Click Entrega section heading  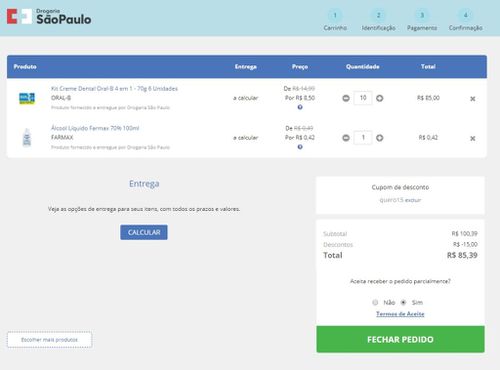click(x=144, y=184)
